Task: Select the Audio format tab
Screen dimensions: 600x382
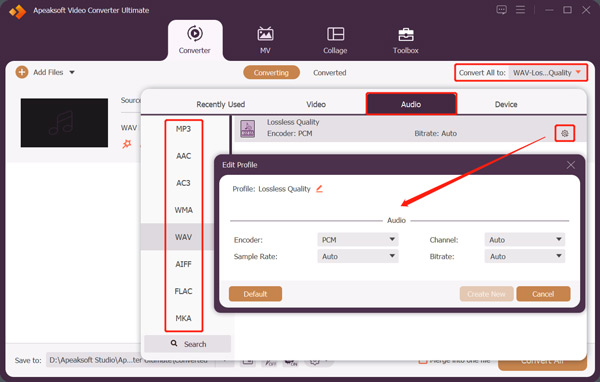Action: tap(411, 104)
